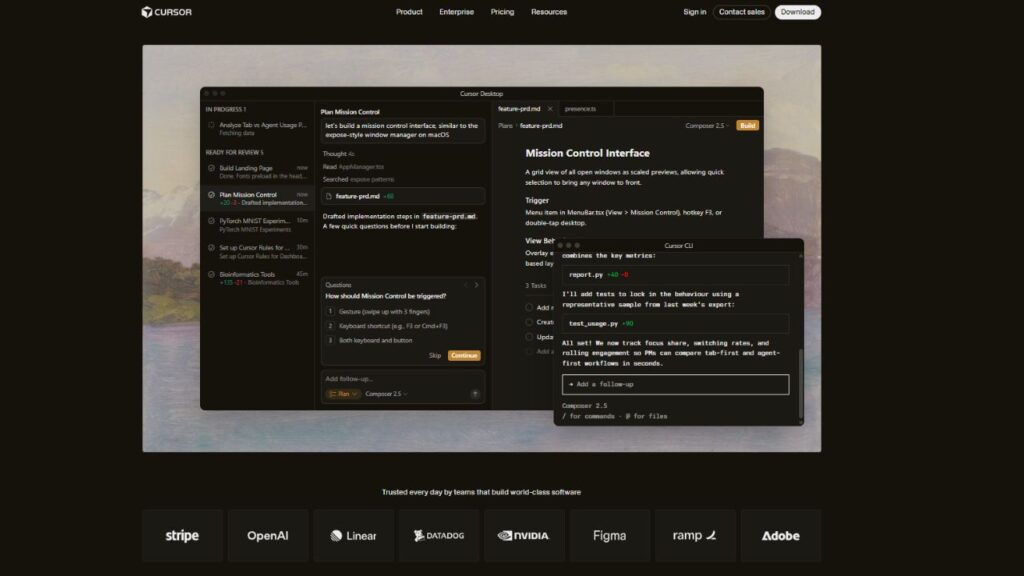Click the Bioinformatics Tools check icon

coord(211,274)
